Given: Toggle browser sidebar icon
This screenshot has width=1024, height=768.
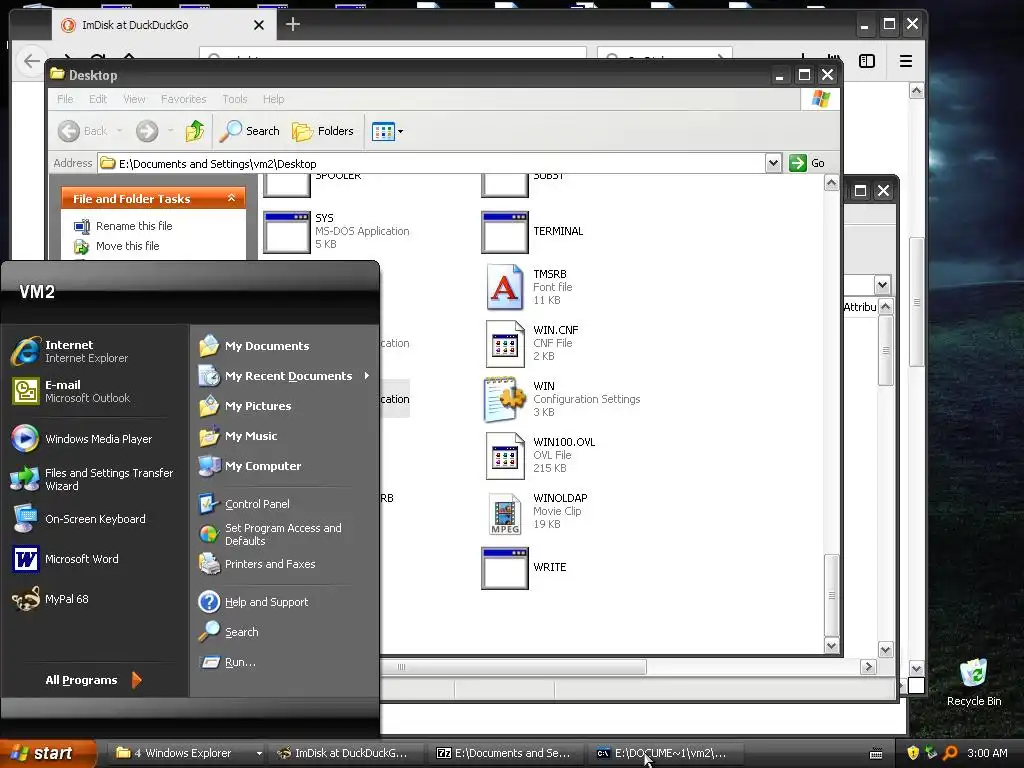Looking at the screenshot, I should (x=867, y=61).
